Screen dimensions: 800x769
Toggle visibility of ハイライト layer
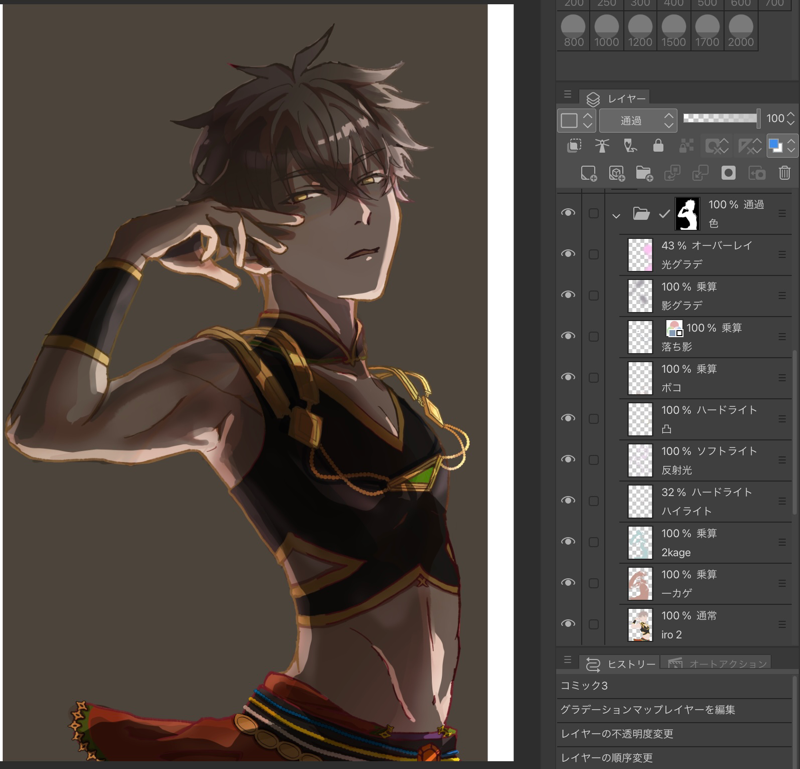tap(568, 501)
